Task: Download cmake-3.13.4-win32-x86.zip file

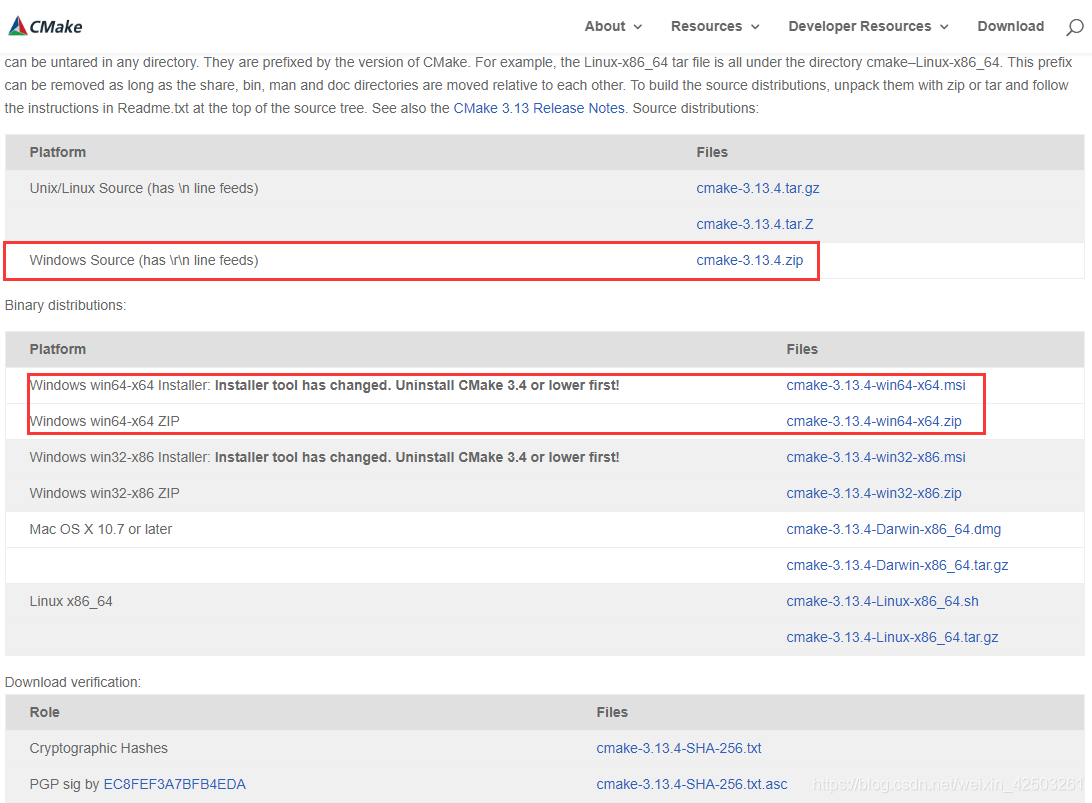Action: click(874, 493)
